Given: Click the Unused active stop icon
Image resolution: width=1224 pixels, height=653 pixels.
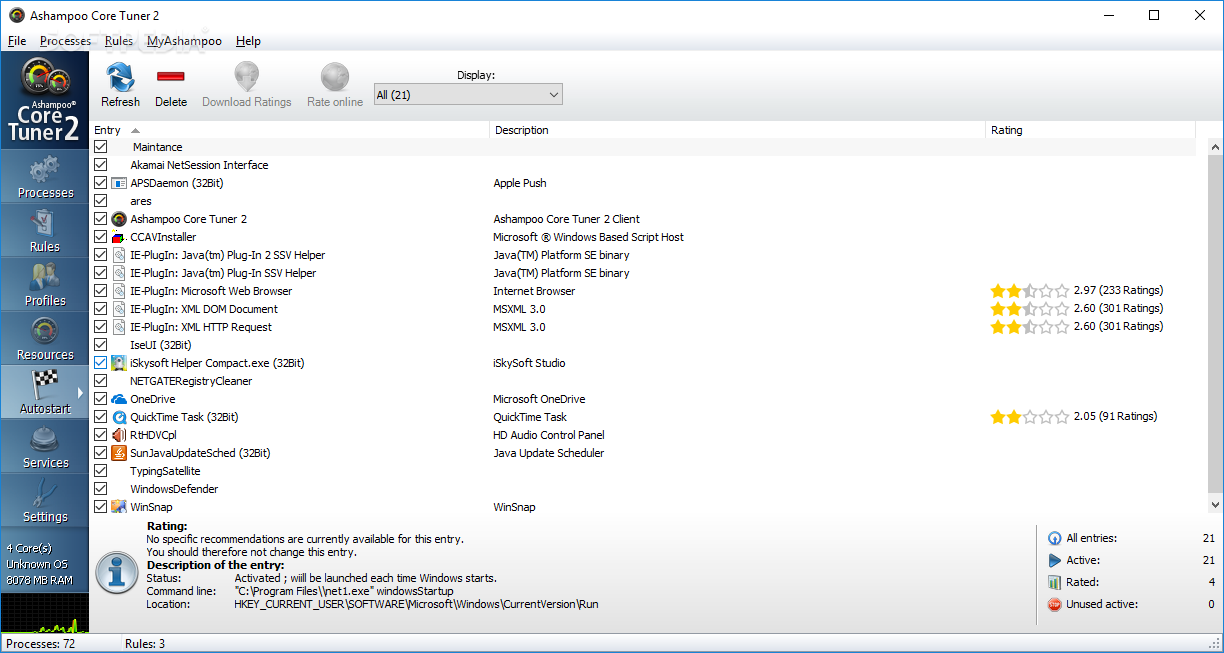Looking at the screenshot, I should pos(1054,604).
